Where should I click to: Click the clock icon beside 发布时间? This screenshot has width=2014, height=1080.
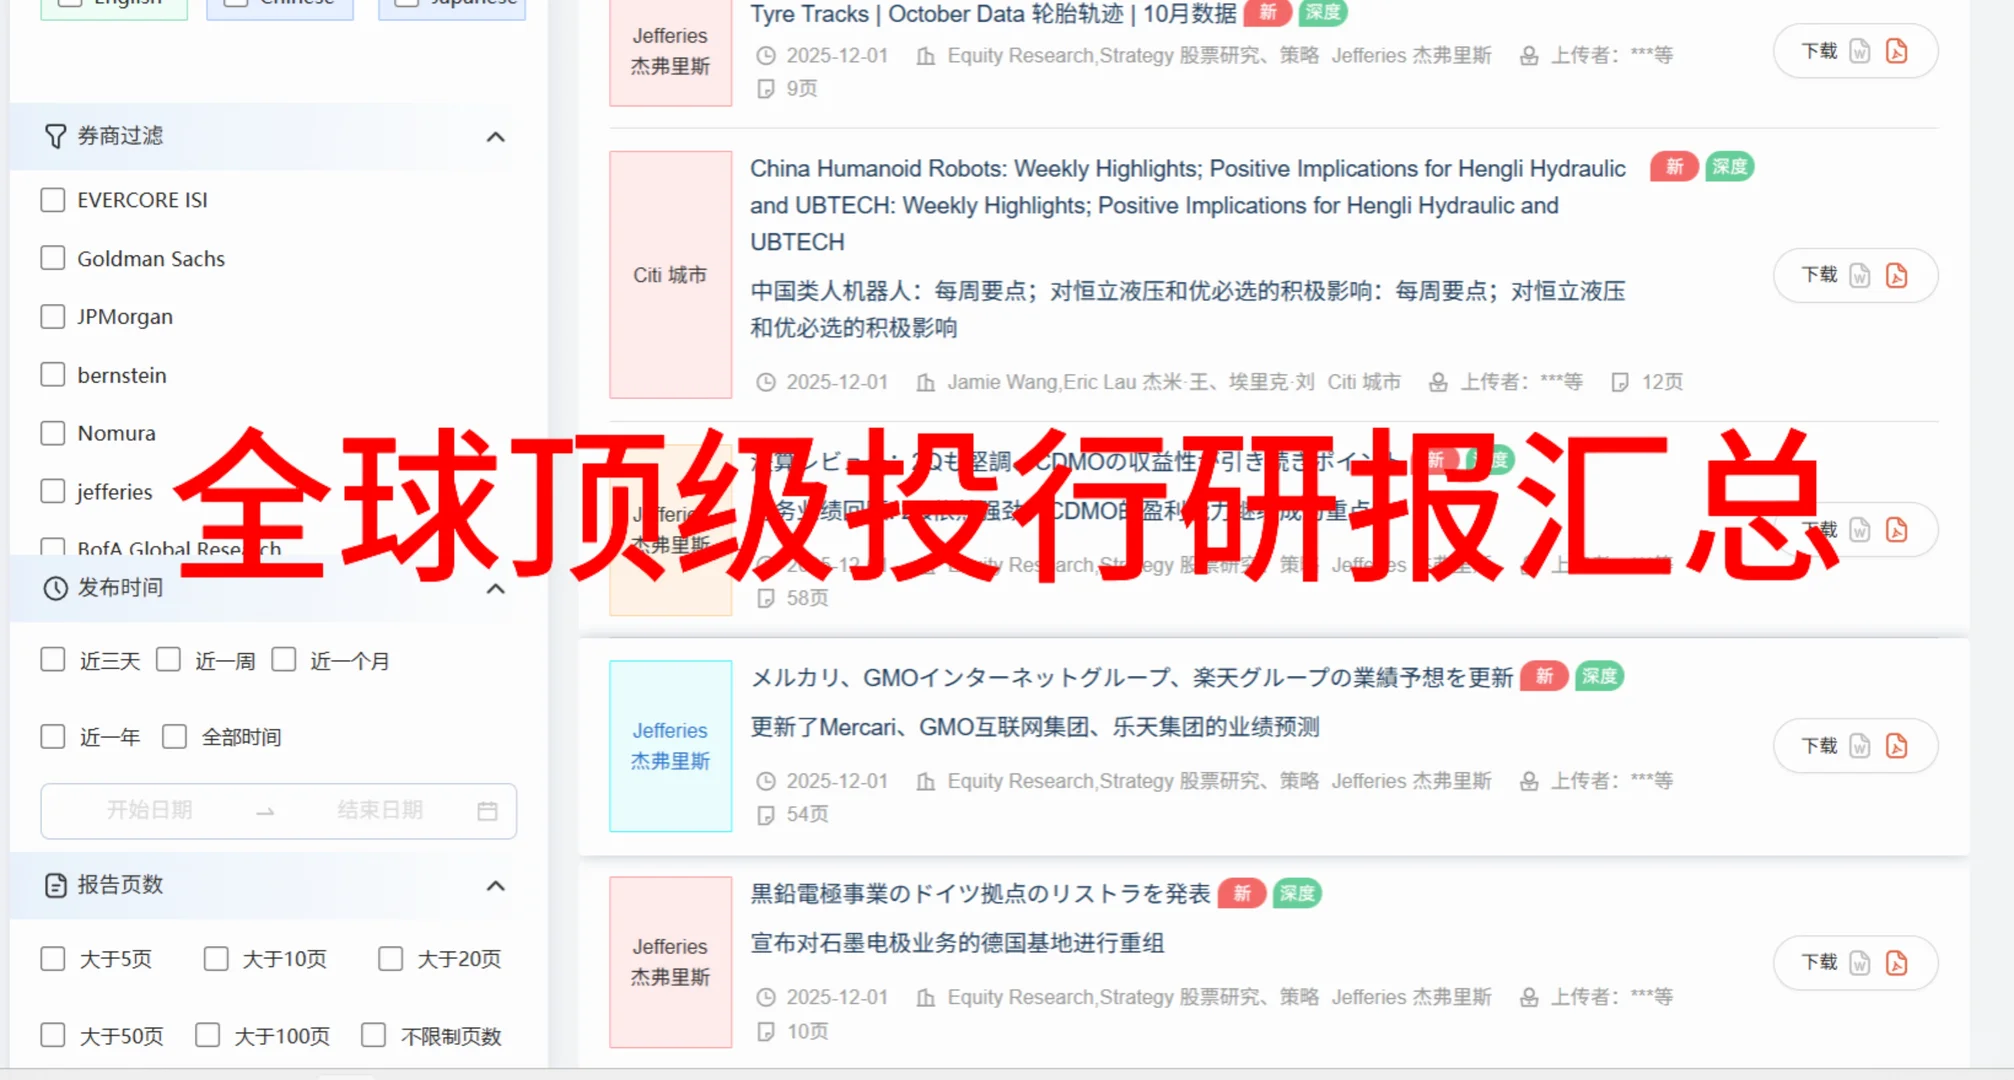tap(53, 588)
